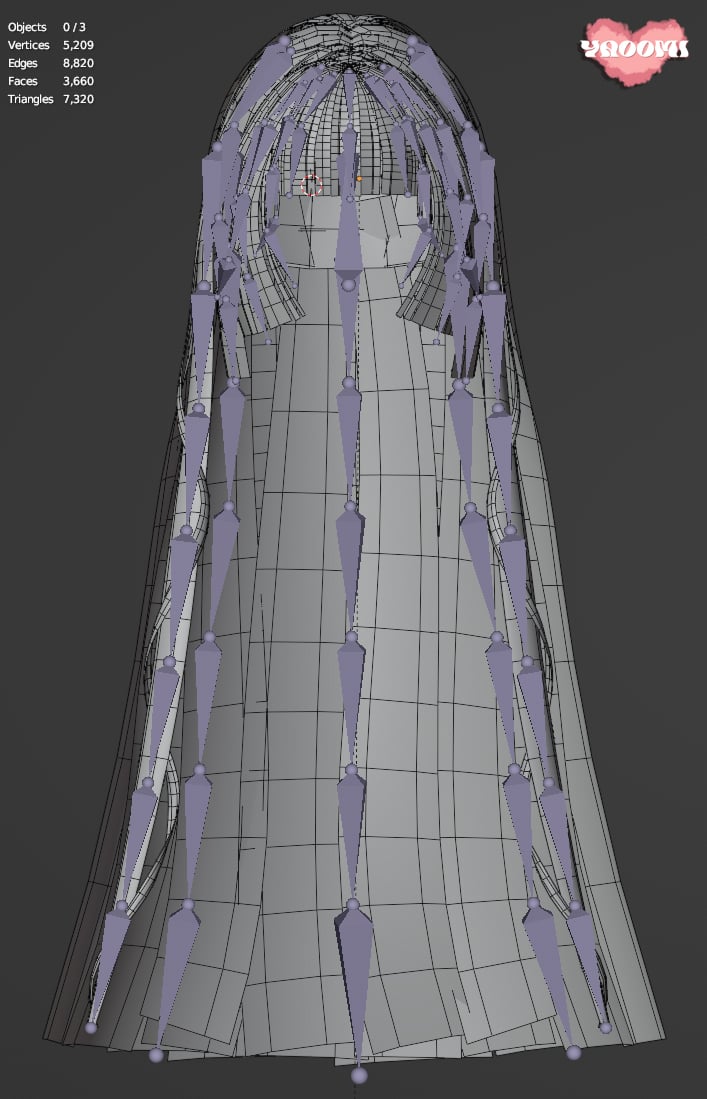
Task: Select the orange object origin dot
Action: (x=359, y=179)
